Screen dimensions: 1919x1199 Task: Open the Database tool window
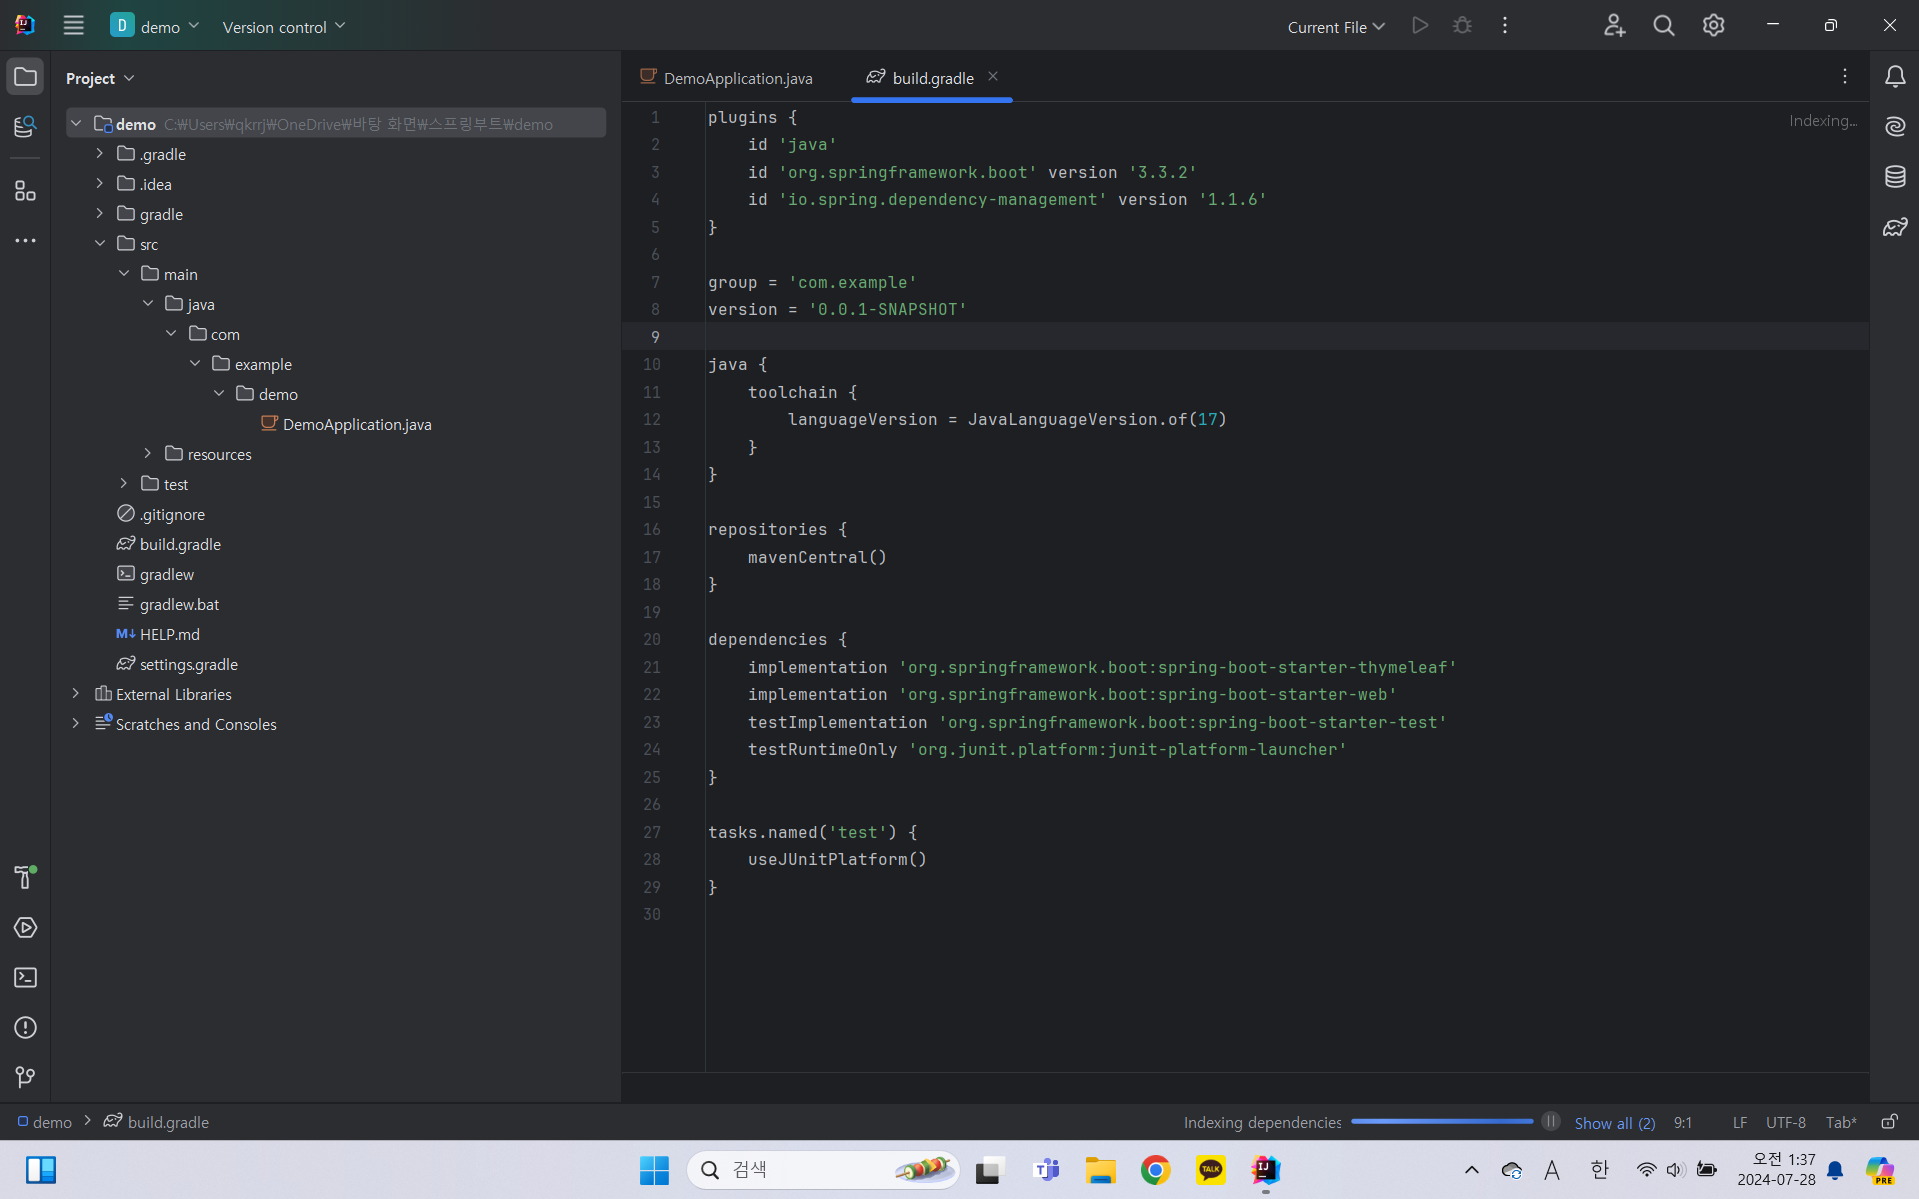[x=1895, y=177]
